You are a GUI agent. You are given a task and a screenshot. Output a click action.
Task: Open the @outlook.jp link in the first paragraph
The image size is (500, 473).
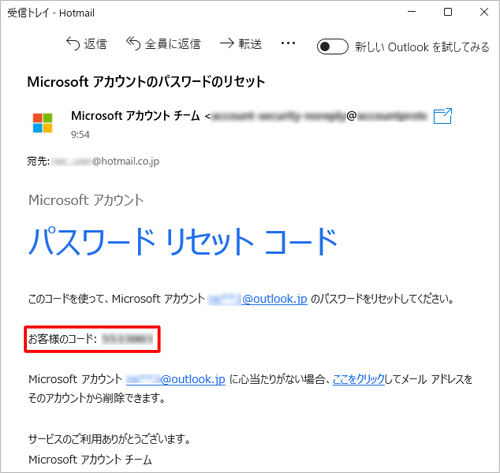click(257, 299)
